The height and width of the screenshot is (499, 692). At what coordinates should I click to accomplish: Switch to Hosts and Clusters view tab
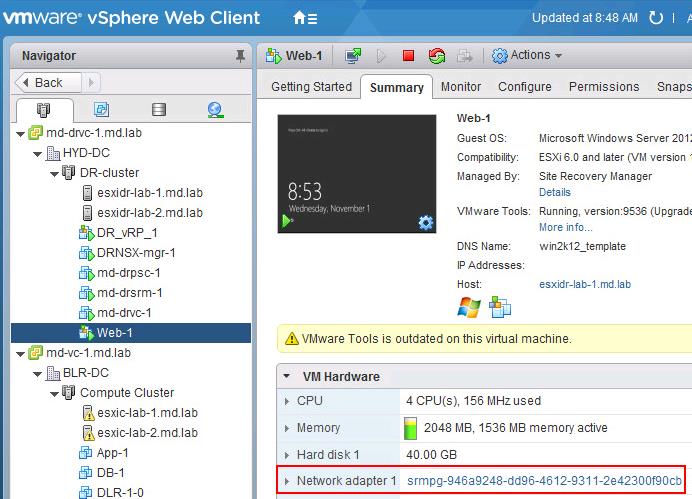coord(43,109)
